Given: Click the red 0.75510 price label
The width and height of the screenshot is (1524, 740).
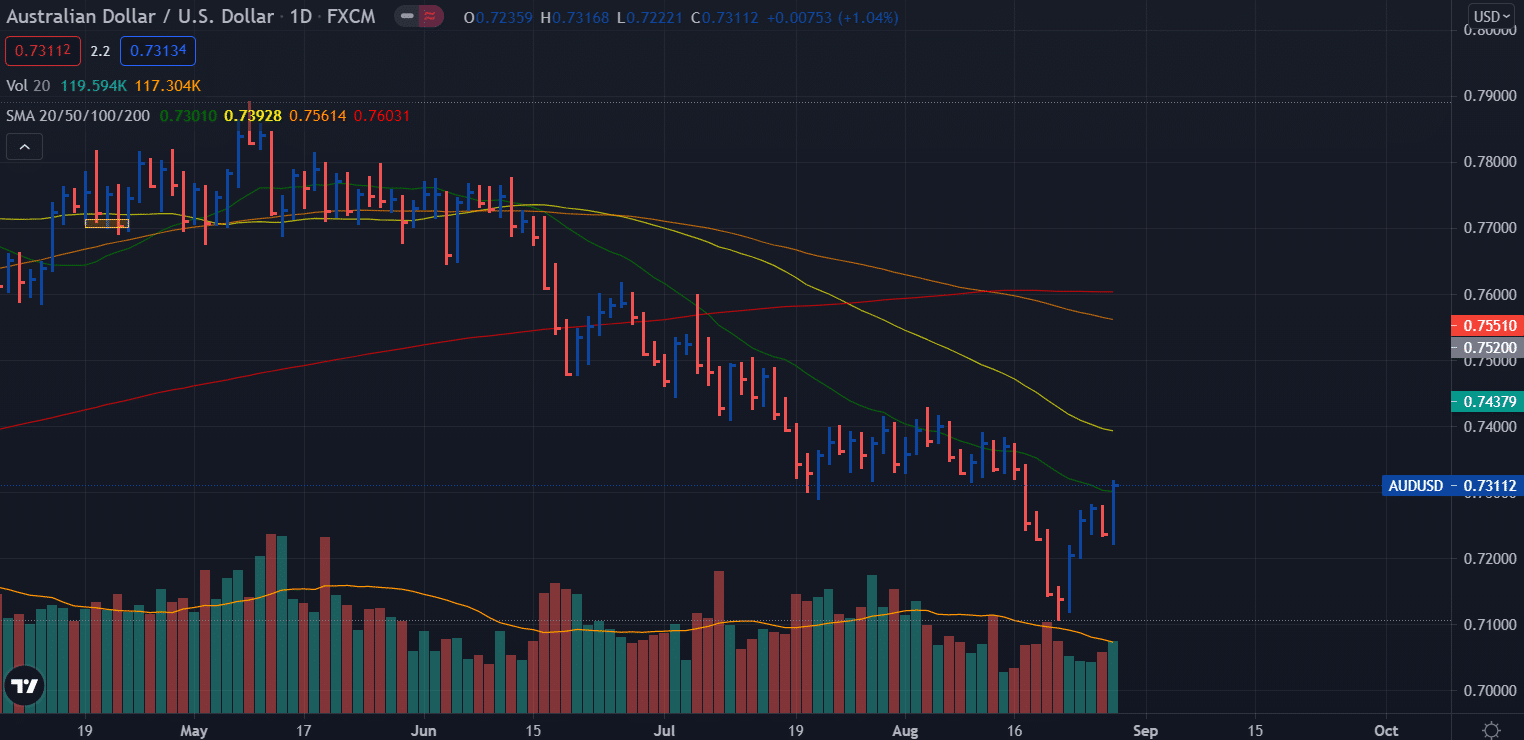Looking at the screenshot, I should click(x=1486, y=326).
